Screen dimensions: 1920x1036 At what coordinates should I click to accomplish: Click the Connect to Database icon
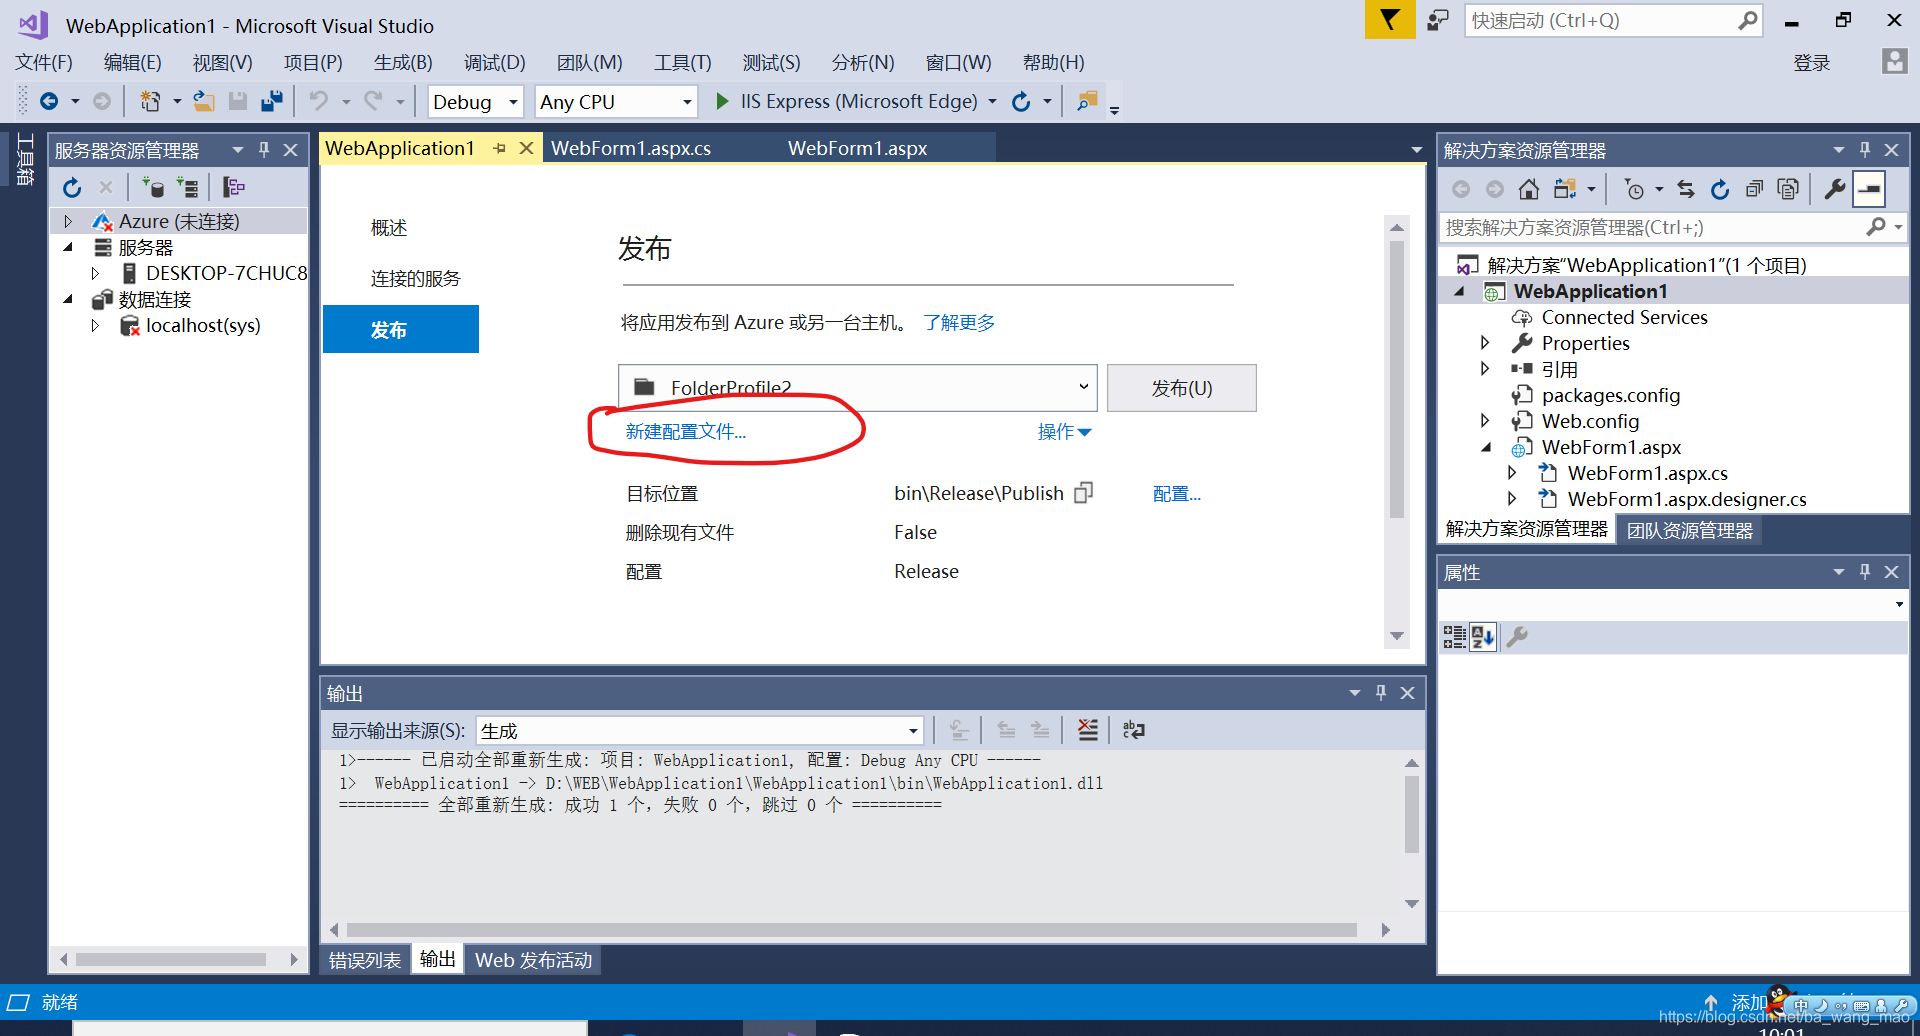153,187
